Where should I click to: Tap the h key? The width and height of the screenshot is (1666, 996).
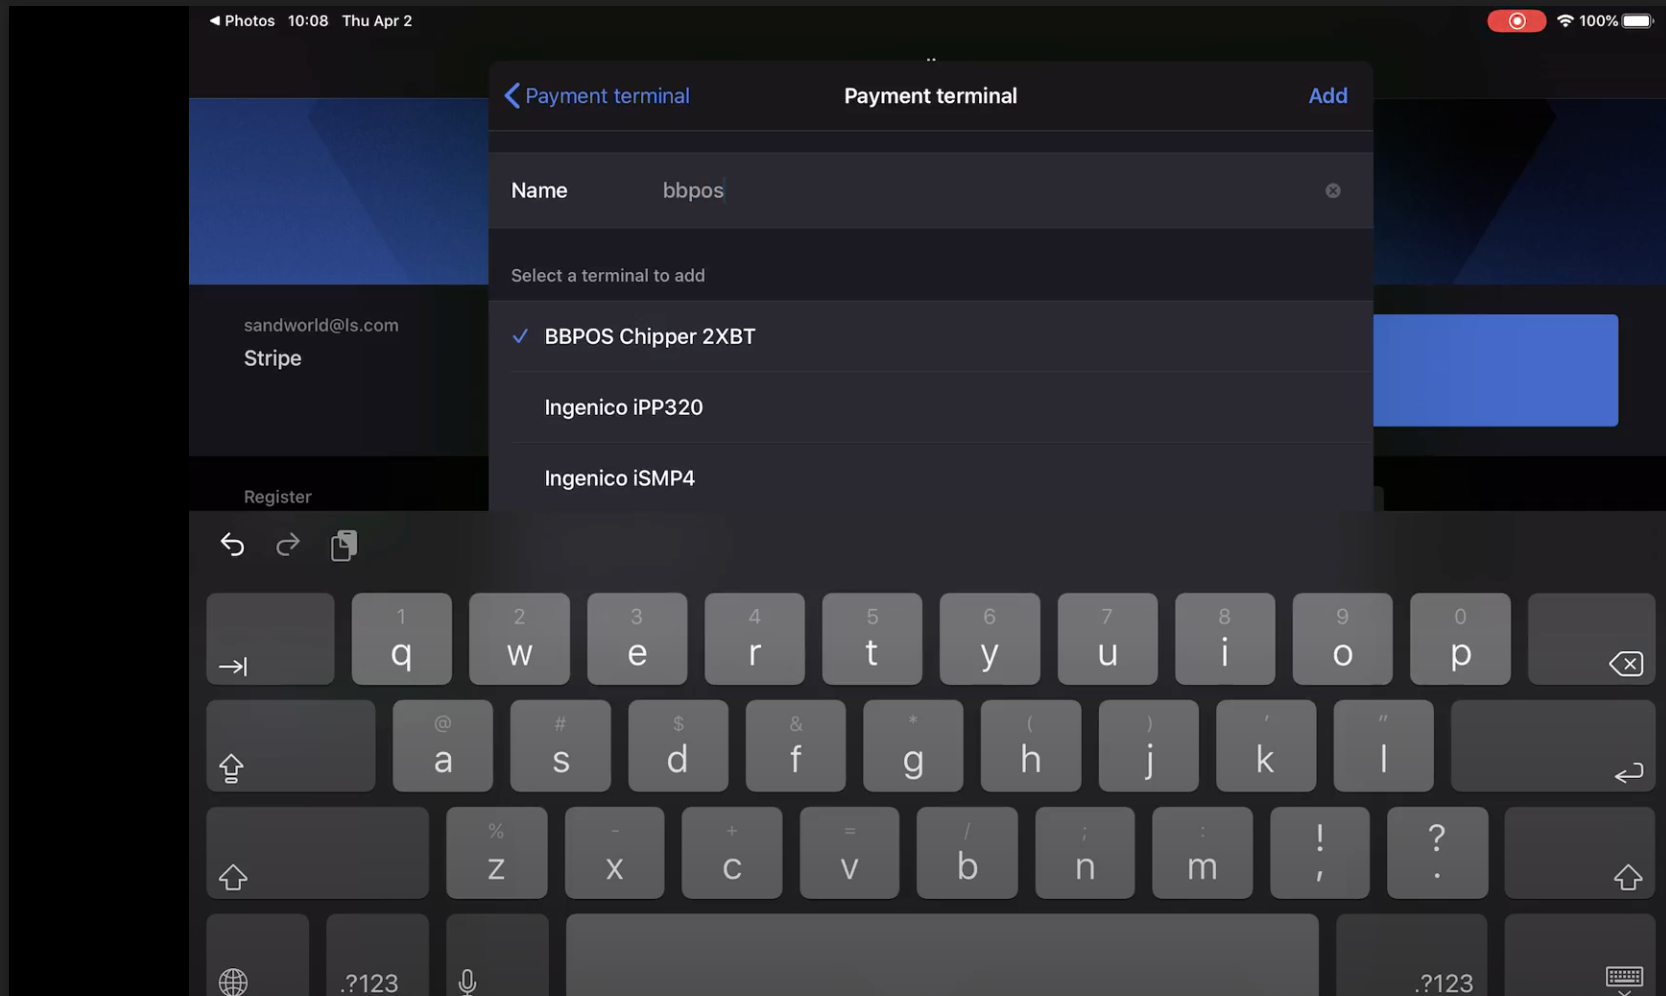coord(1031,746)
